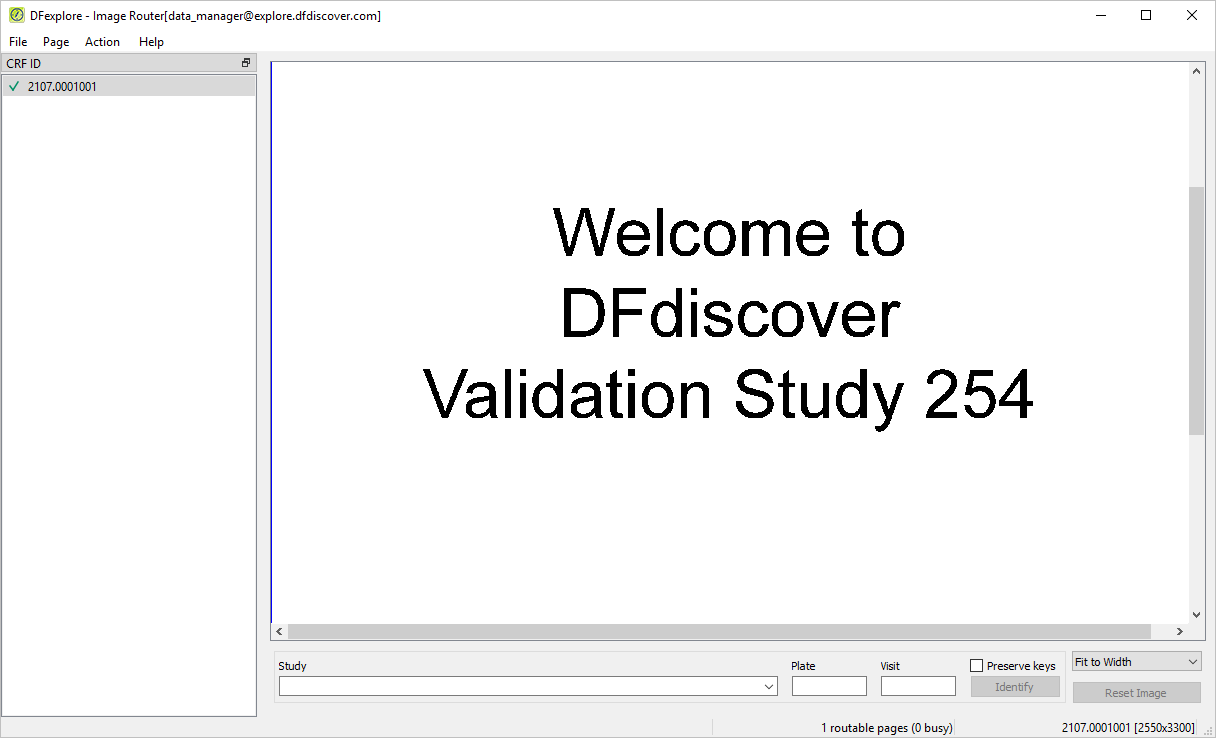Click the up arrow of vertical scrollbar

point(1196,71)
